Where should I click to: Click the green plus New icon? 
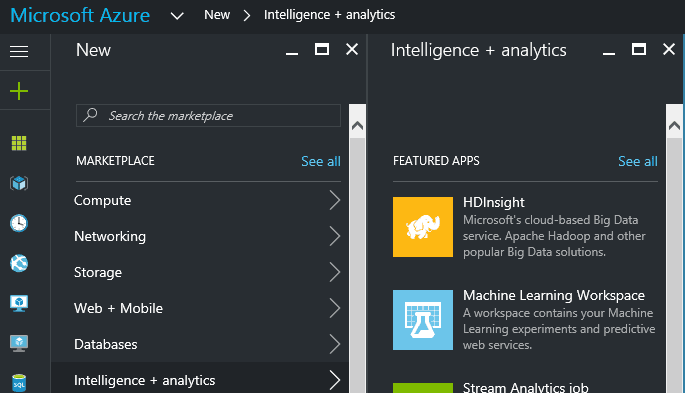click(x=19, y=91)
